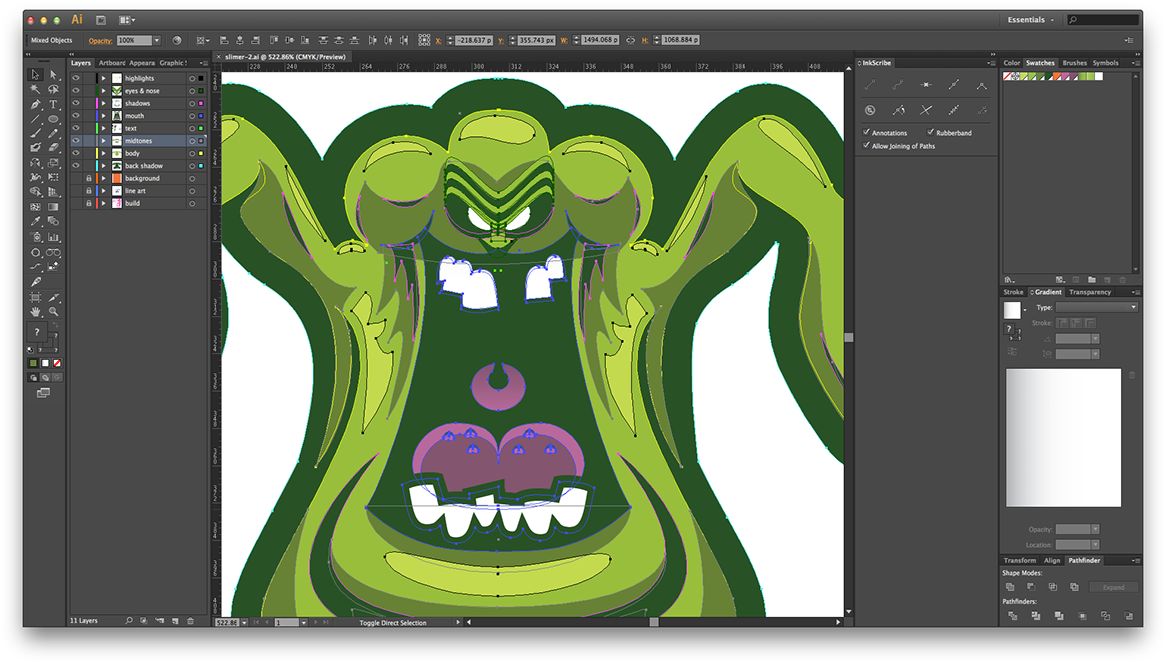Open the Essentials workspace dropdown
This screenshot has height=662, width=1165.
(1029, 19)
